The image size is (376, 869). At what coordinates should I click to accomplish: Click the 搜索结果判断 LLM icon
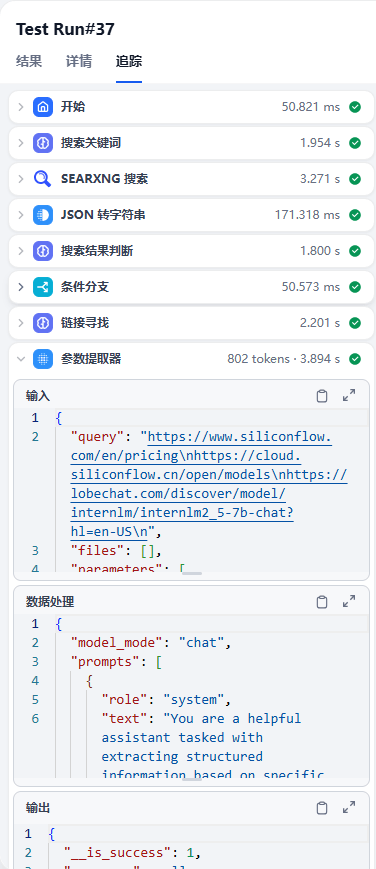tap(43, 251)
